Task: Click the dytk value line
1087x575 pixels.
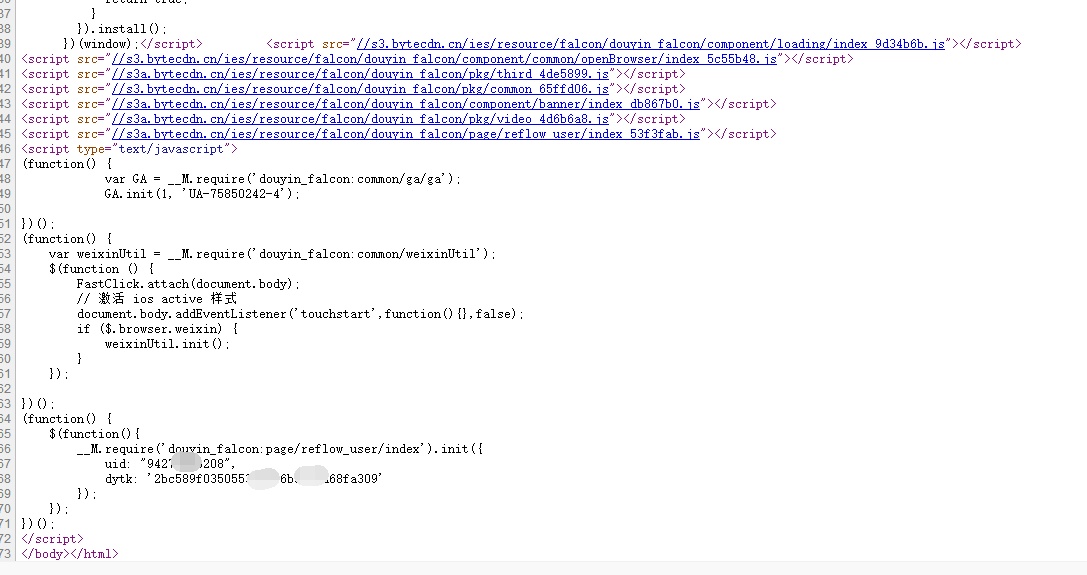Action: point(243,479)
